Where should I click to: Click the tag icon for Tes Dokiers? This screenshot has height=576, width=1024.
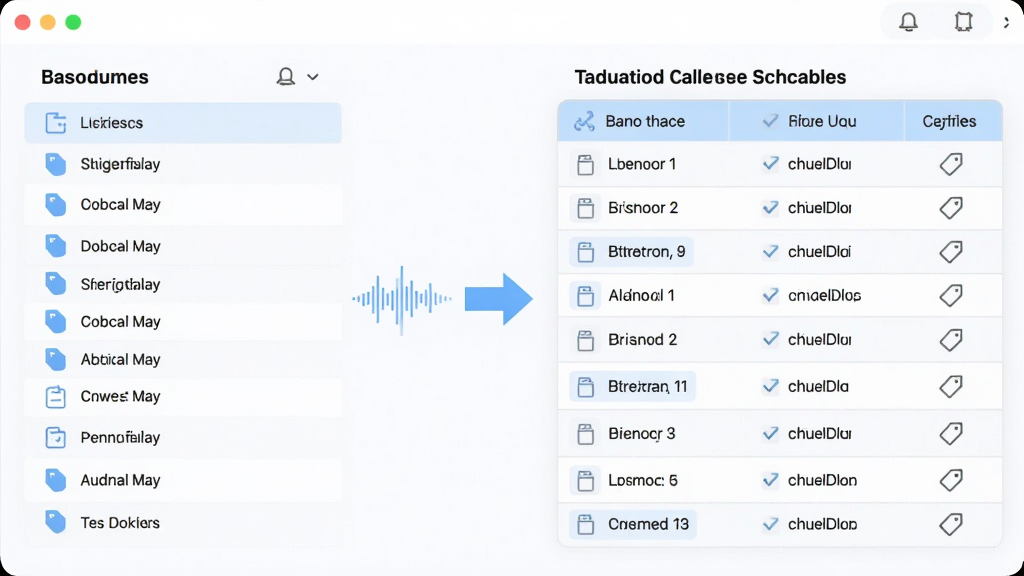pos(56,522)
